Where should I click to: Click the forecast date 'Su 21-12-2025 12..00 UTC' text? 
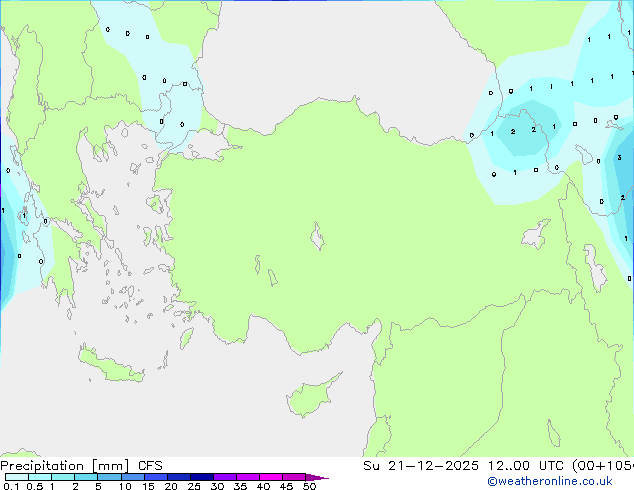[x=463, y=466]
